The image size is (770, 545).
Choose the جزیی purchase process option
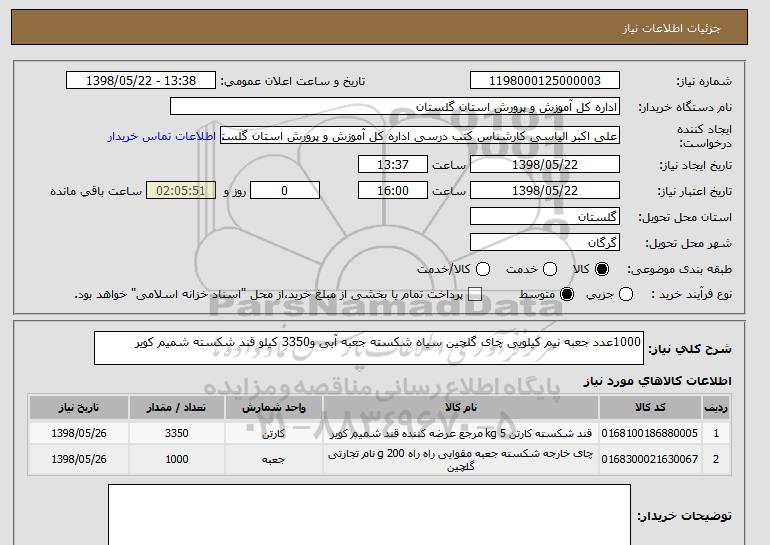tap(626, 295)
